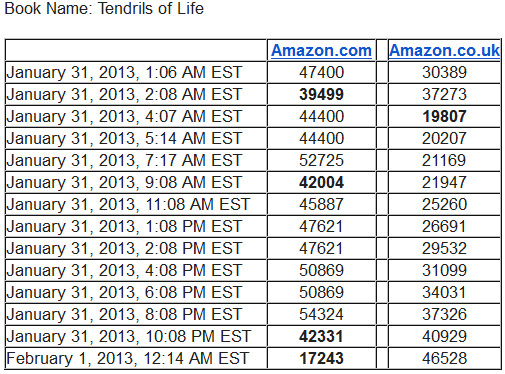Image resolution: width=505 pixels, height=374 pixels.
Task: Click the January 31 11:08 AM EST cell
Action: coord(136,204)
